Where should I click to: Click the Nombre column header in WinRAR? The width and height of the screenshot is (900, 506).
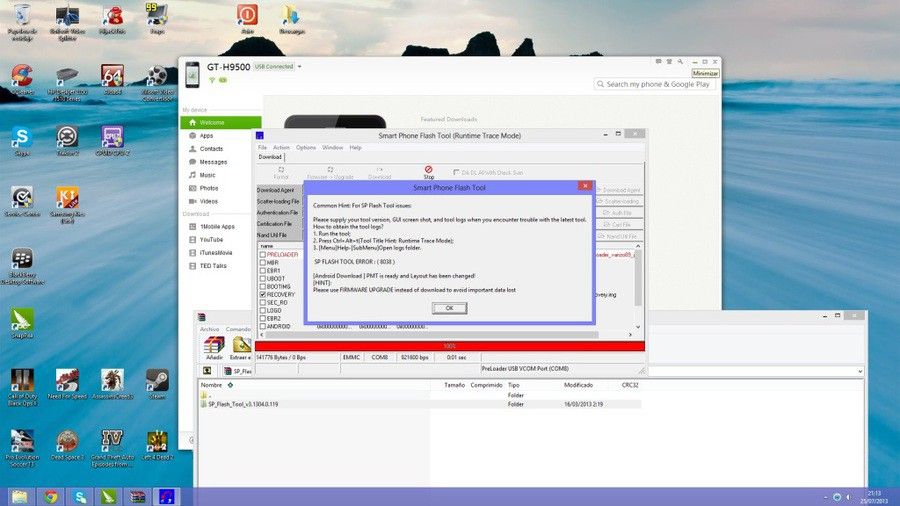211,385
